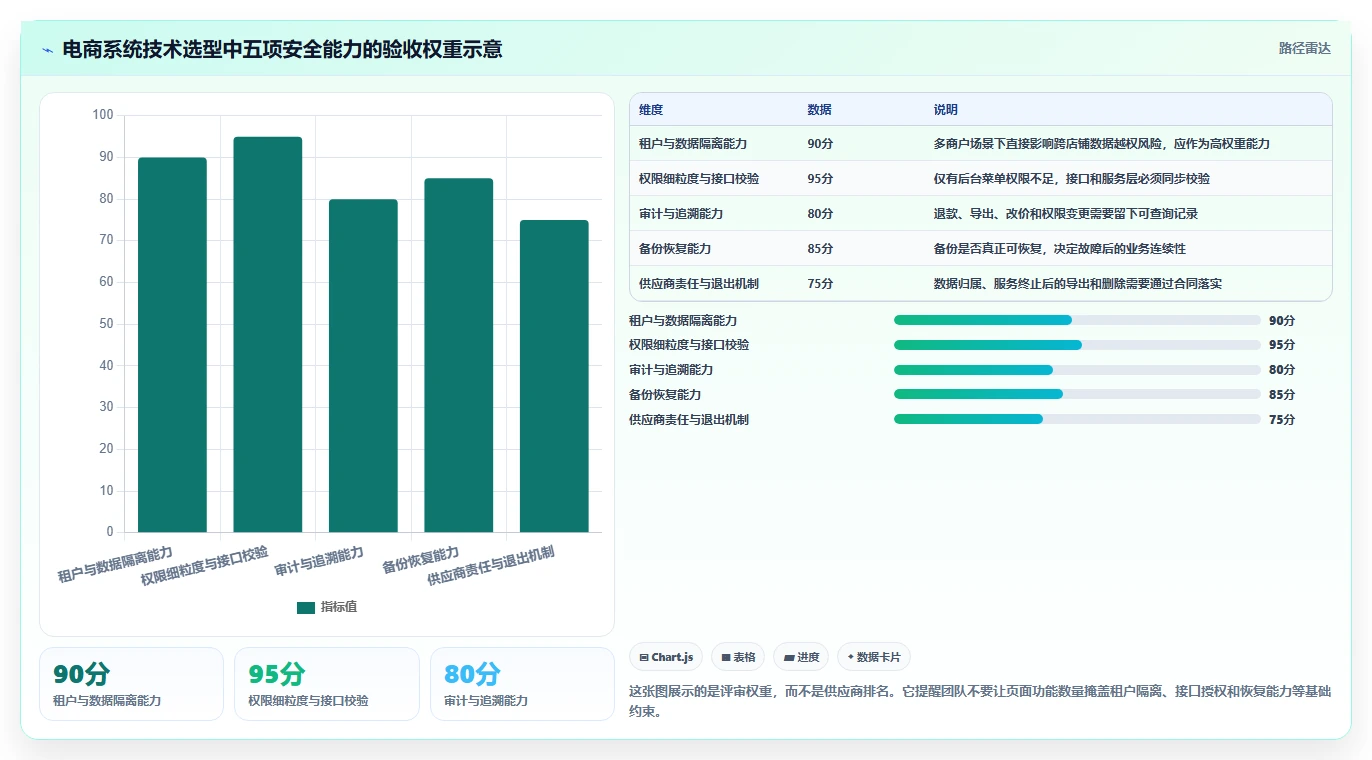Click the description starting 备份是否真正可恢复
The height and width of the screenshot is (760, 1372).
pyautogui.click(x=1060, y=249)
